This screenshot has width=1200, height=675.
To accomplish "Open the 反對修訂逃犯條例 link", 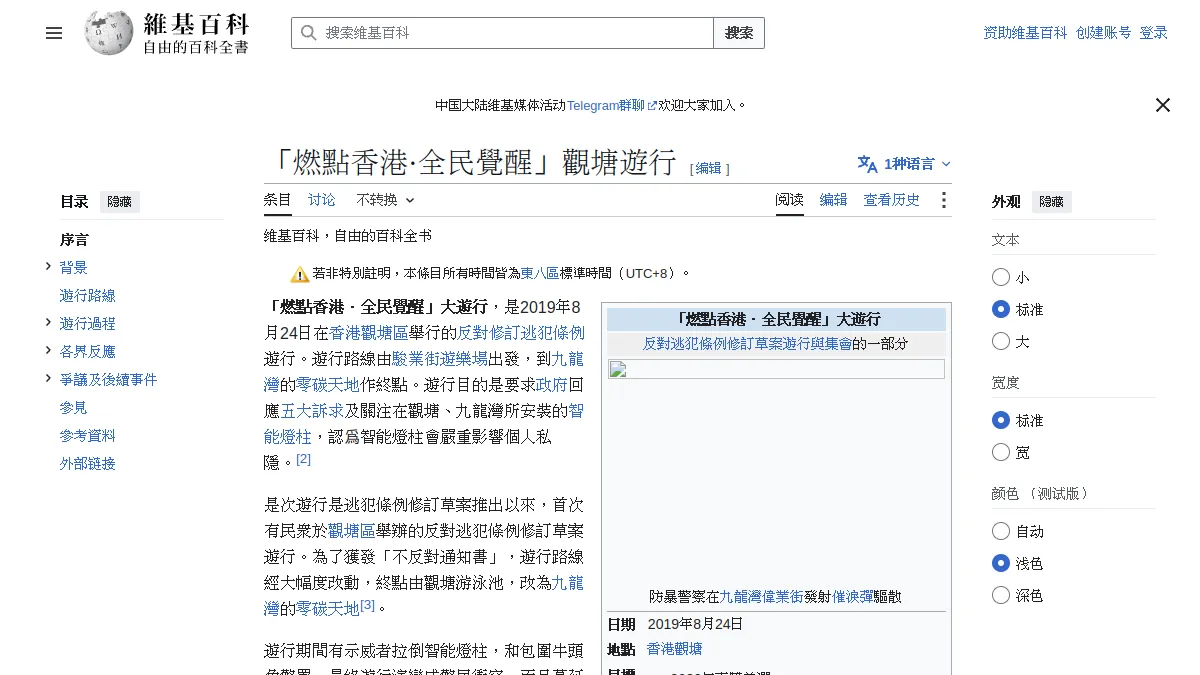I will point(521,333).
